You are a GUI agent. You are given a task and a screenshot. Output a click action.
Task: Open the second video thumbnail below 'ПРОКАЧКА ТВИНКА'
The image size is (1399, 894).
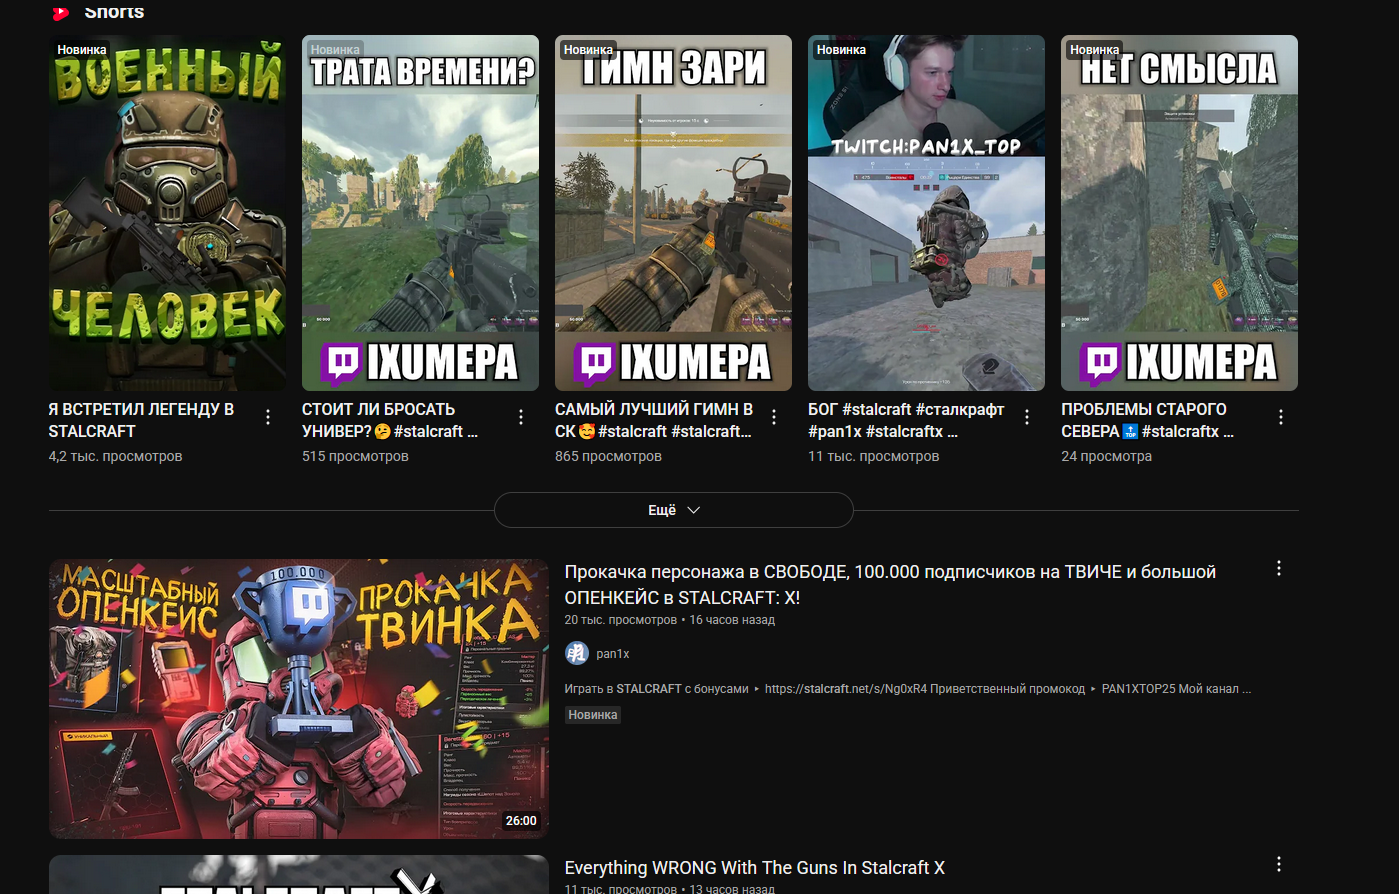click(x=299, y=874)
